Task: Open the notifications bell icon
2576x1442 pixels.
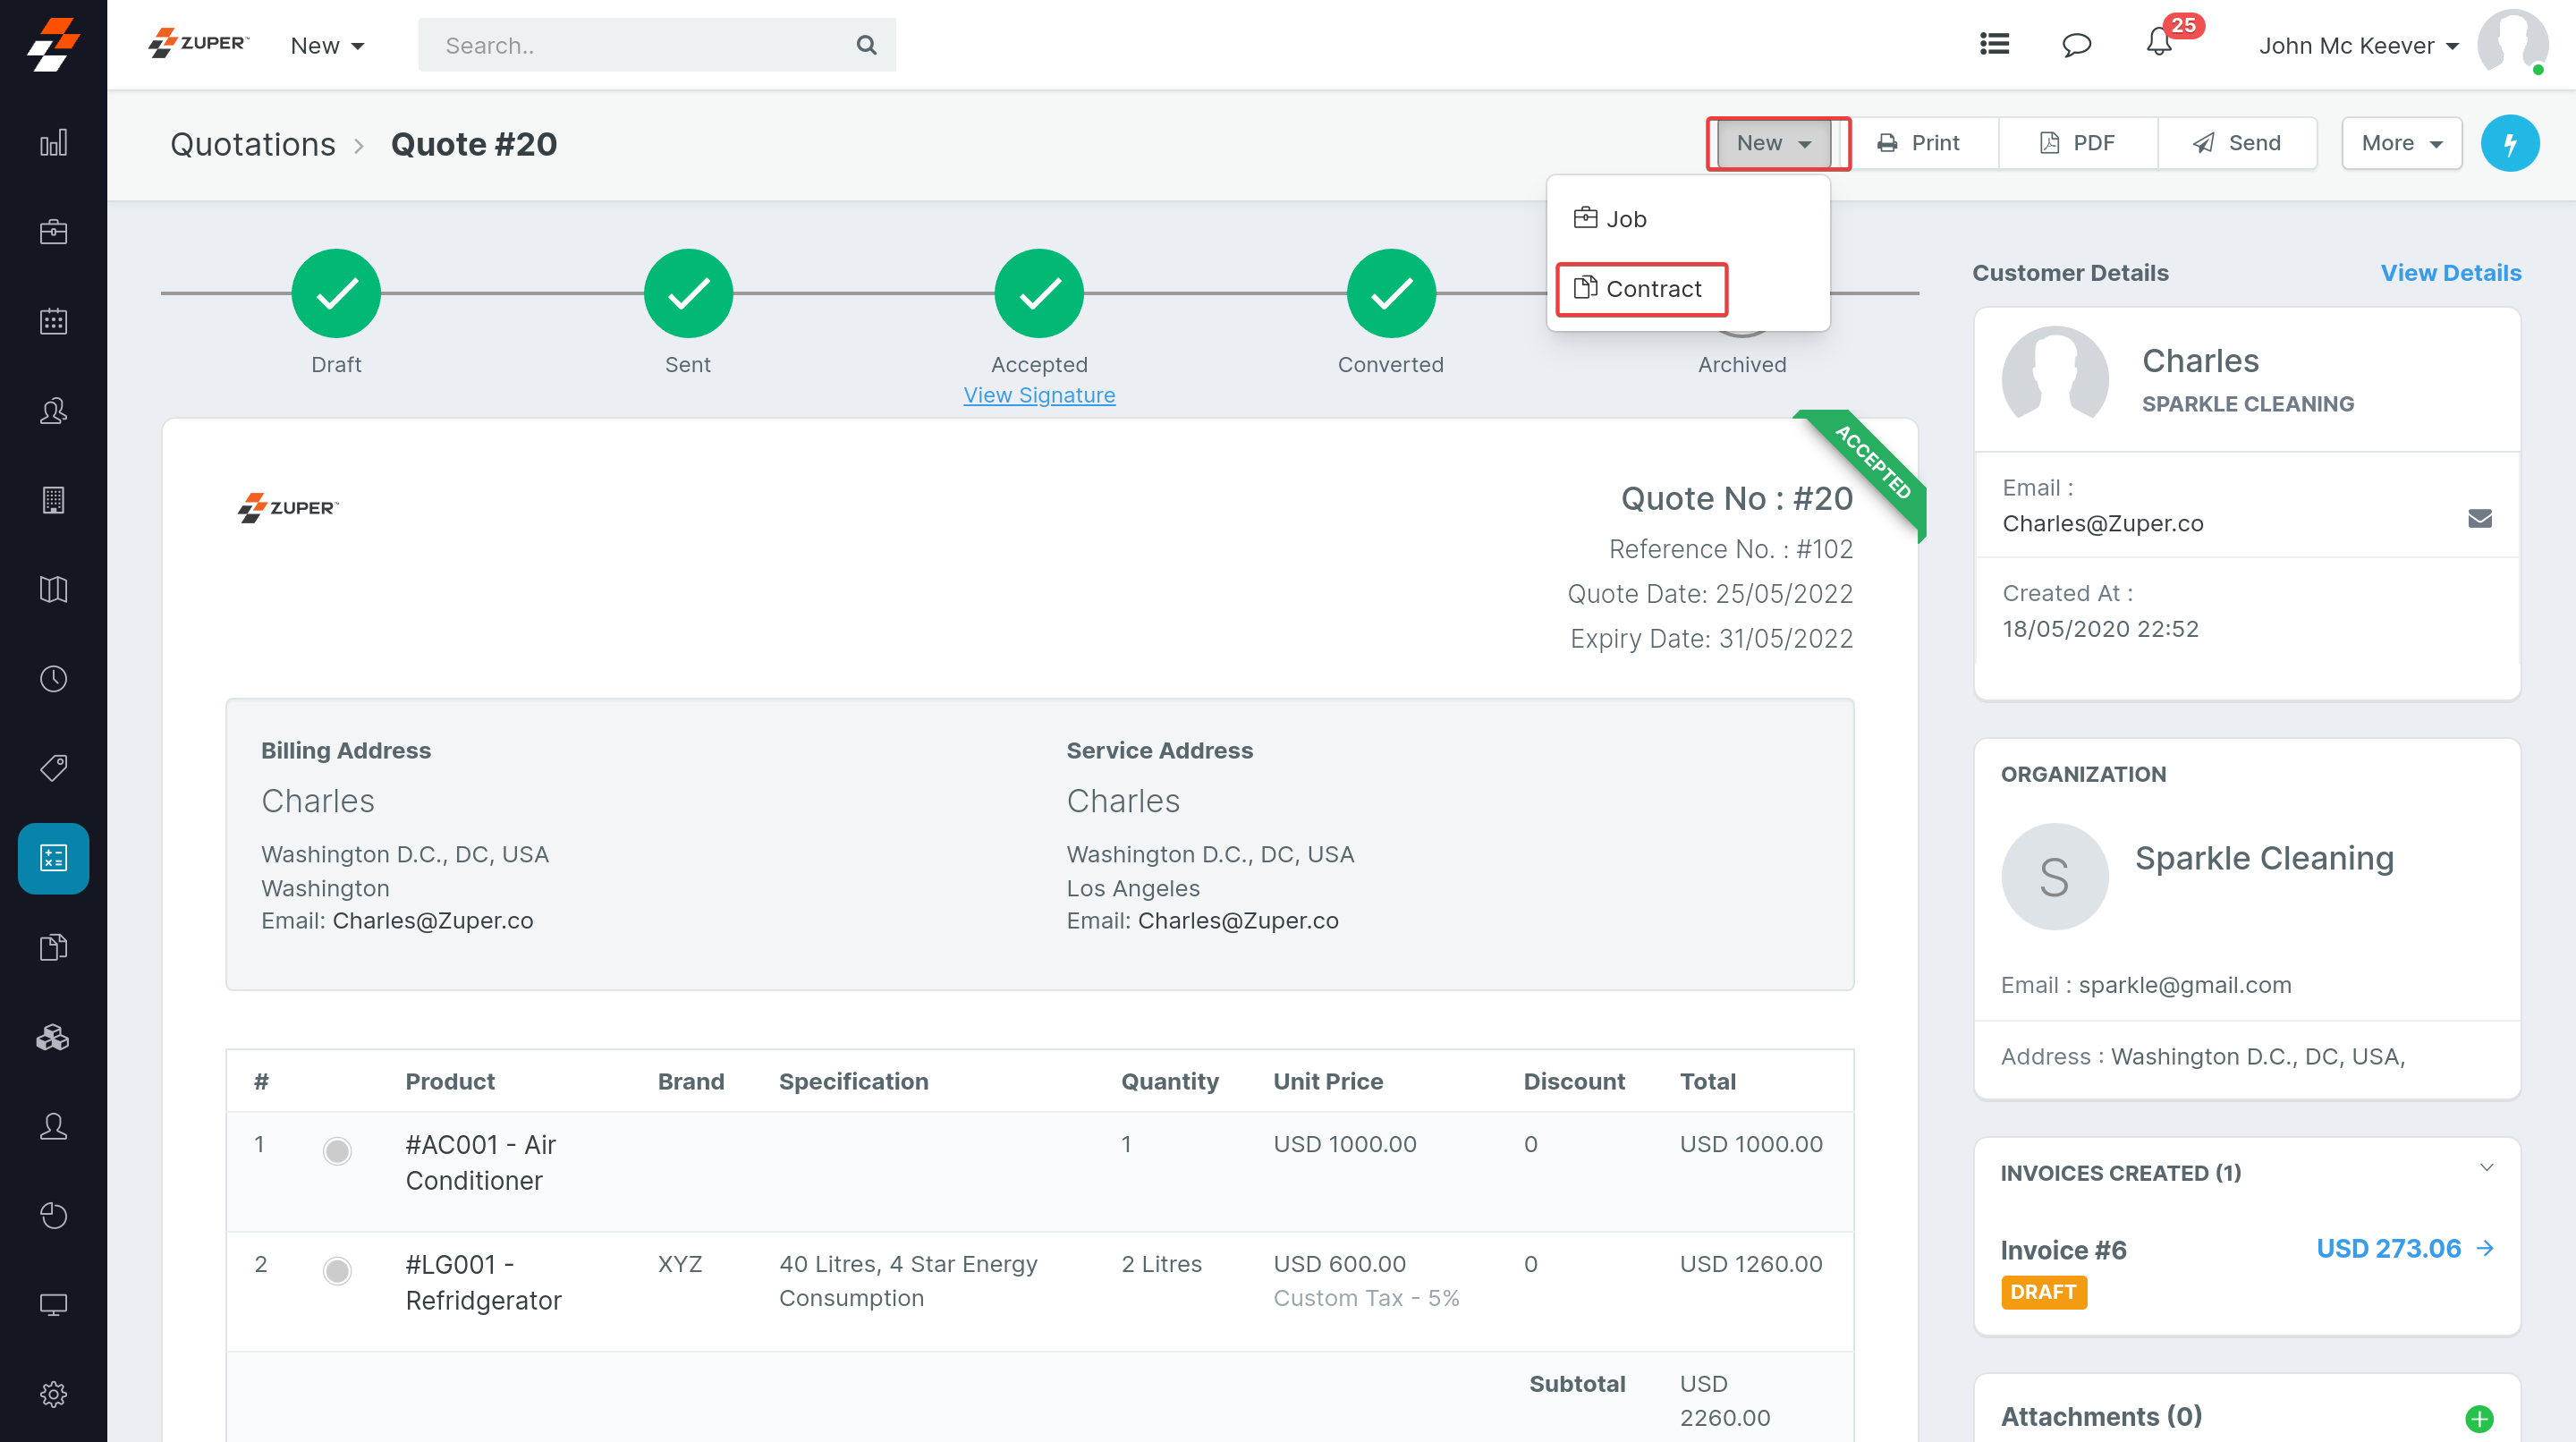Action: pyautogui.click(x=2158, y=44)
